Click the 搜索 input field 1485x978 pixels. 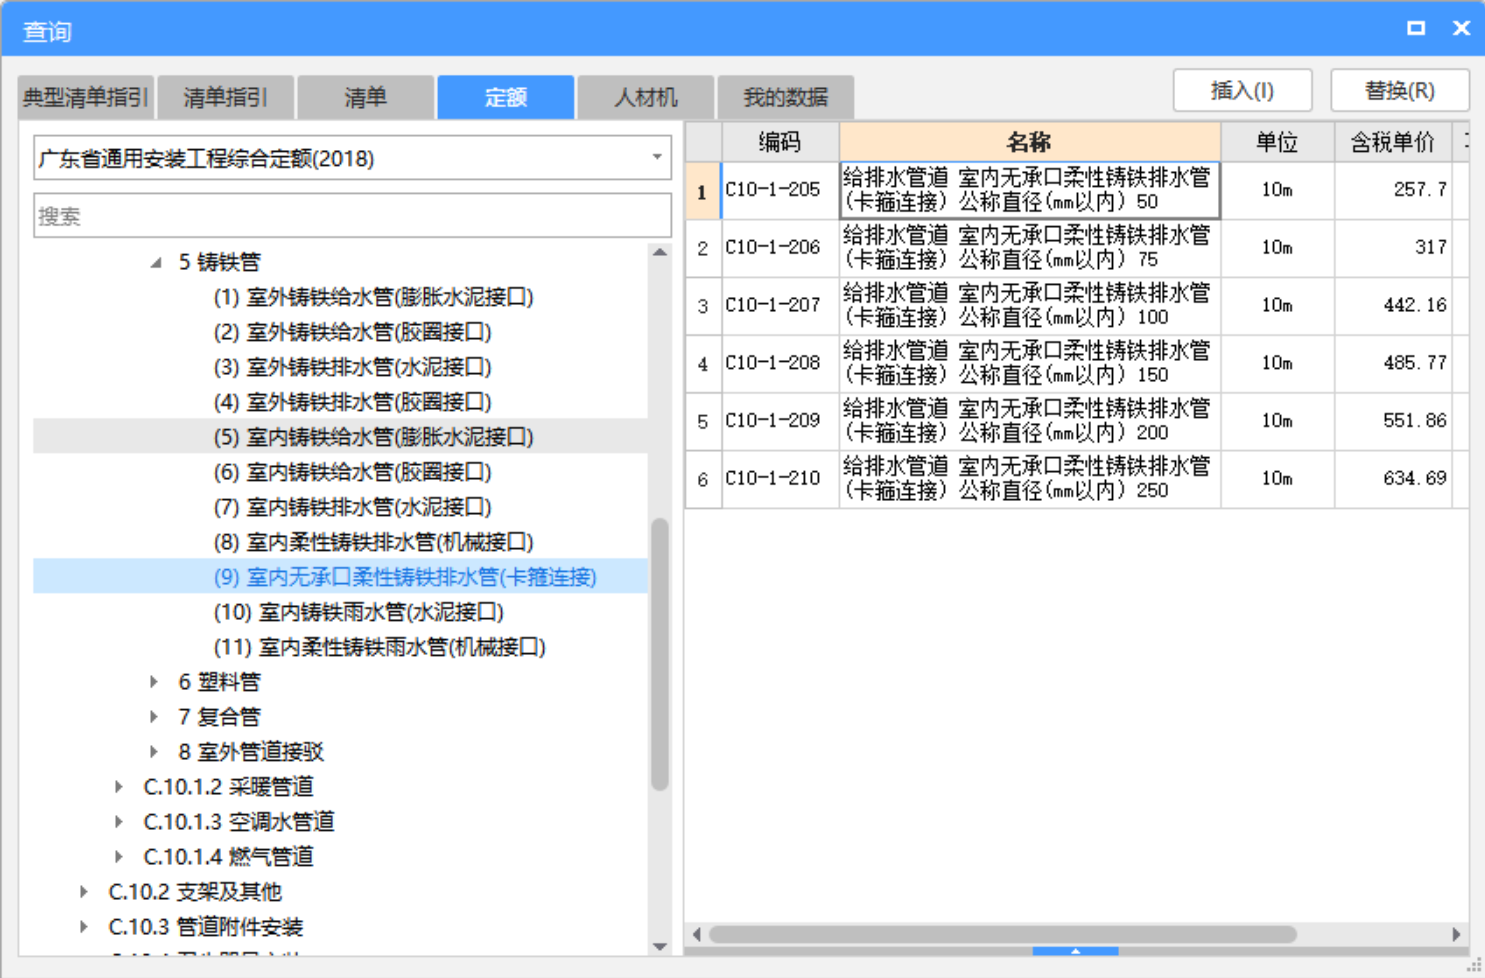click(x=351, y=216)
